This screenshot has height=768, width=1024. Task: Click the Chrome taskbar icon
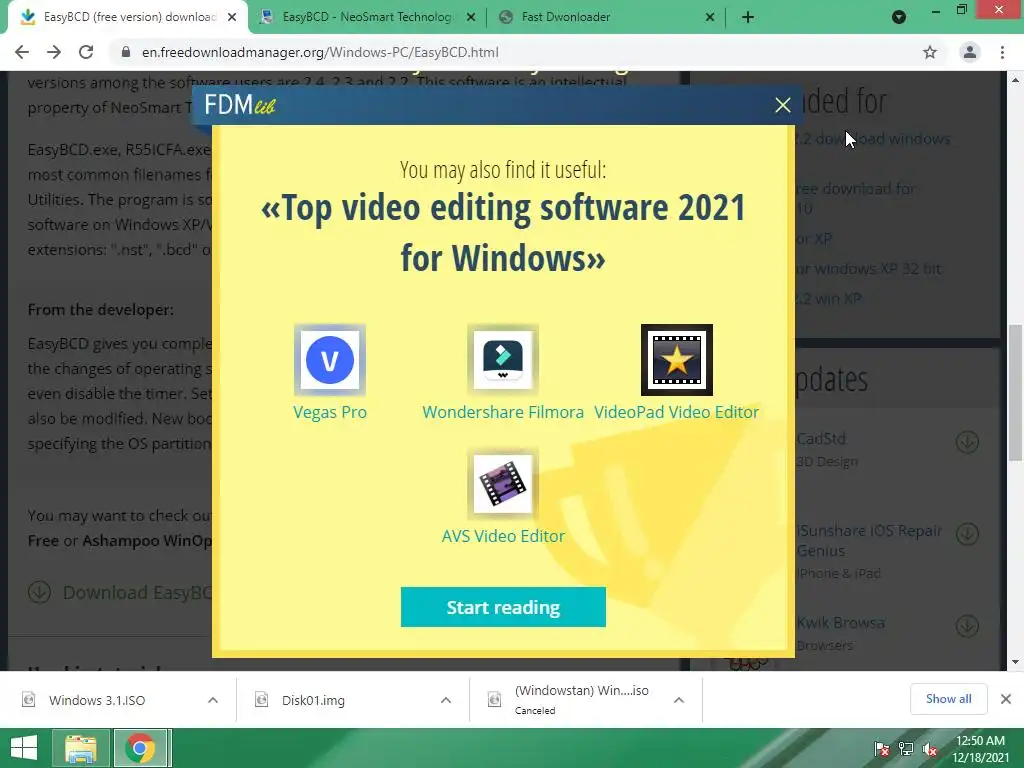coord(141,748)
